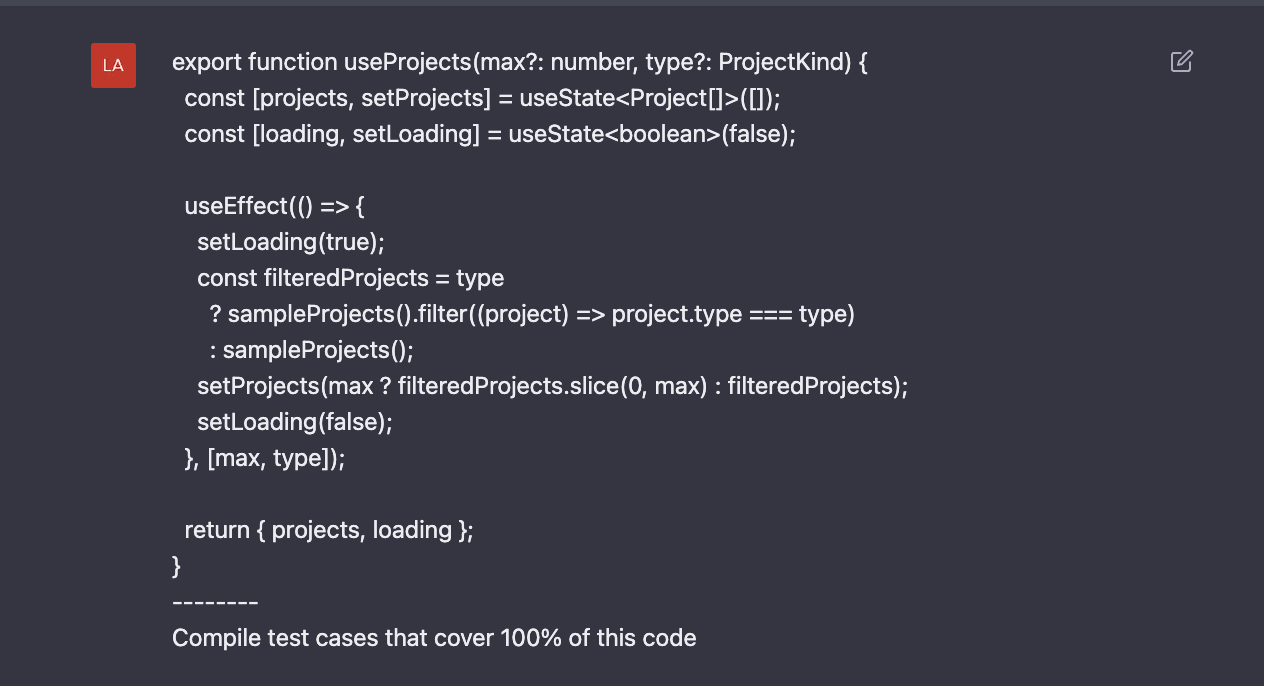Click the 'return { projects, loading };' line
The width and height of the screenshot is (1264, 686).
[x=329, y=530]
